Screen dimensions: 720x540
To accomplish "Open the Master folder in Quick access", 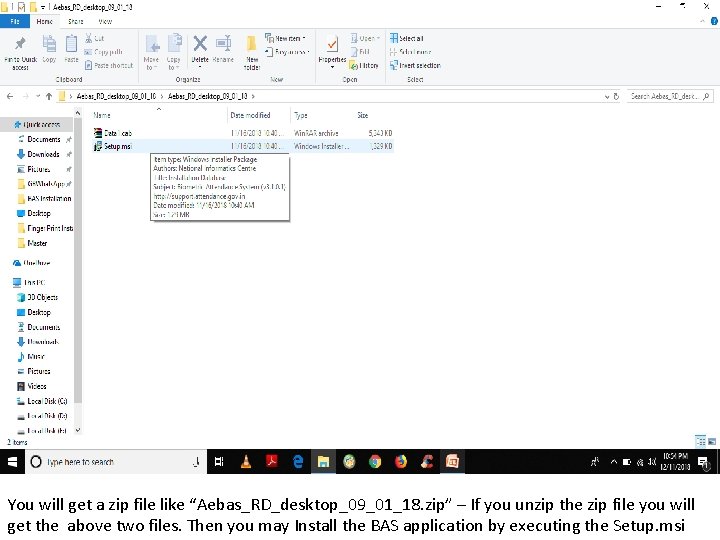I will point(32,243).
